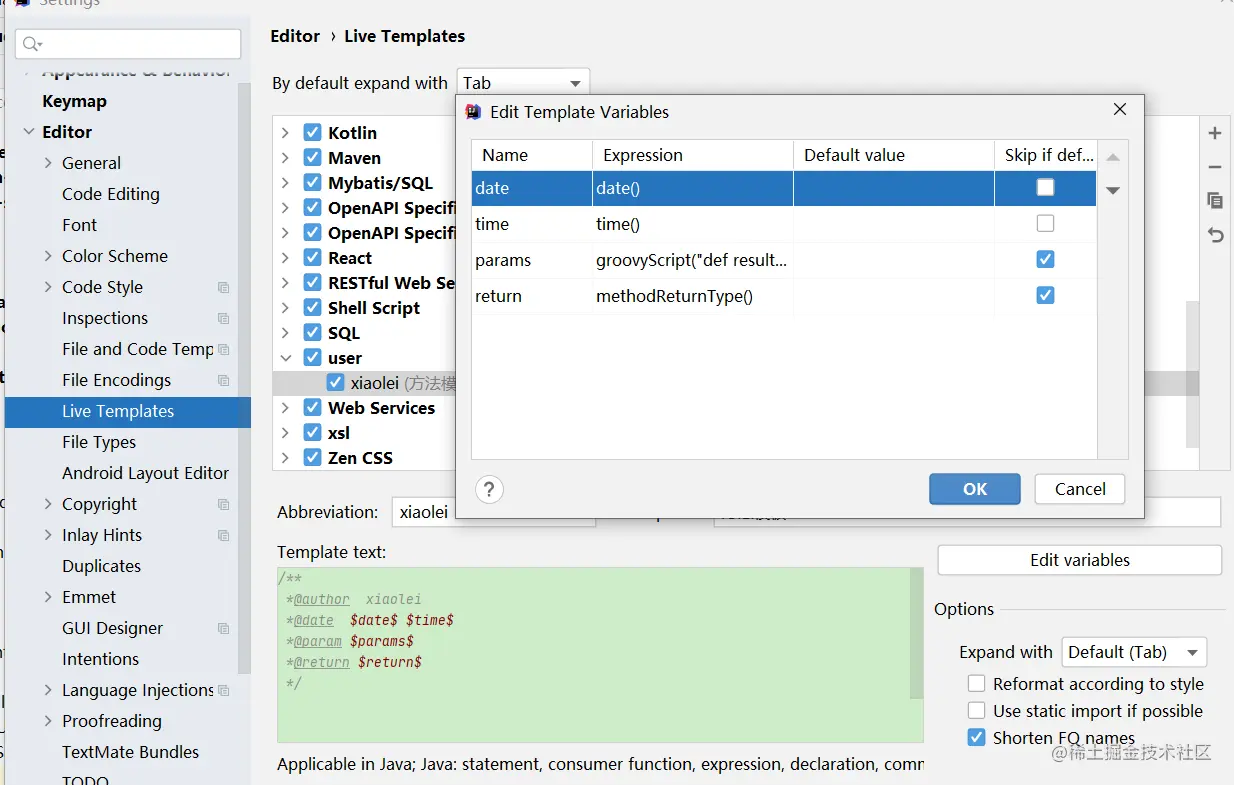1234x785 pixels.
Task: Add a new live template with plus icon
Action: click(x=1215, y=133)
